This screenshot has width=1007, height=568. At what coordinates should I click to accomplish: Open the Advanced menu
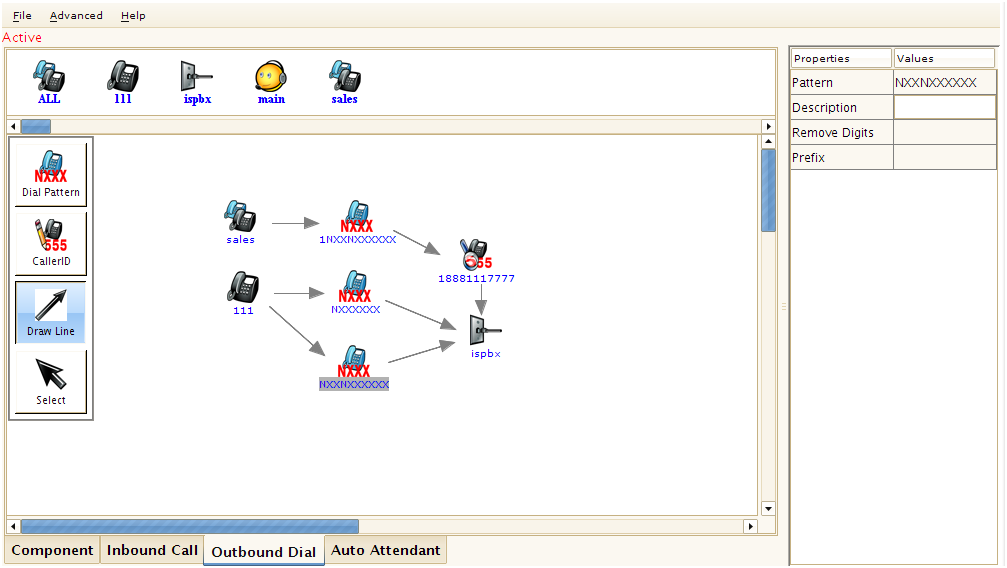(76, 16)
